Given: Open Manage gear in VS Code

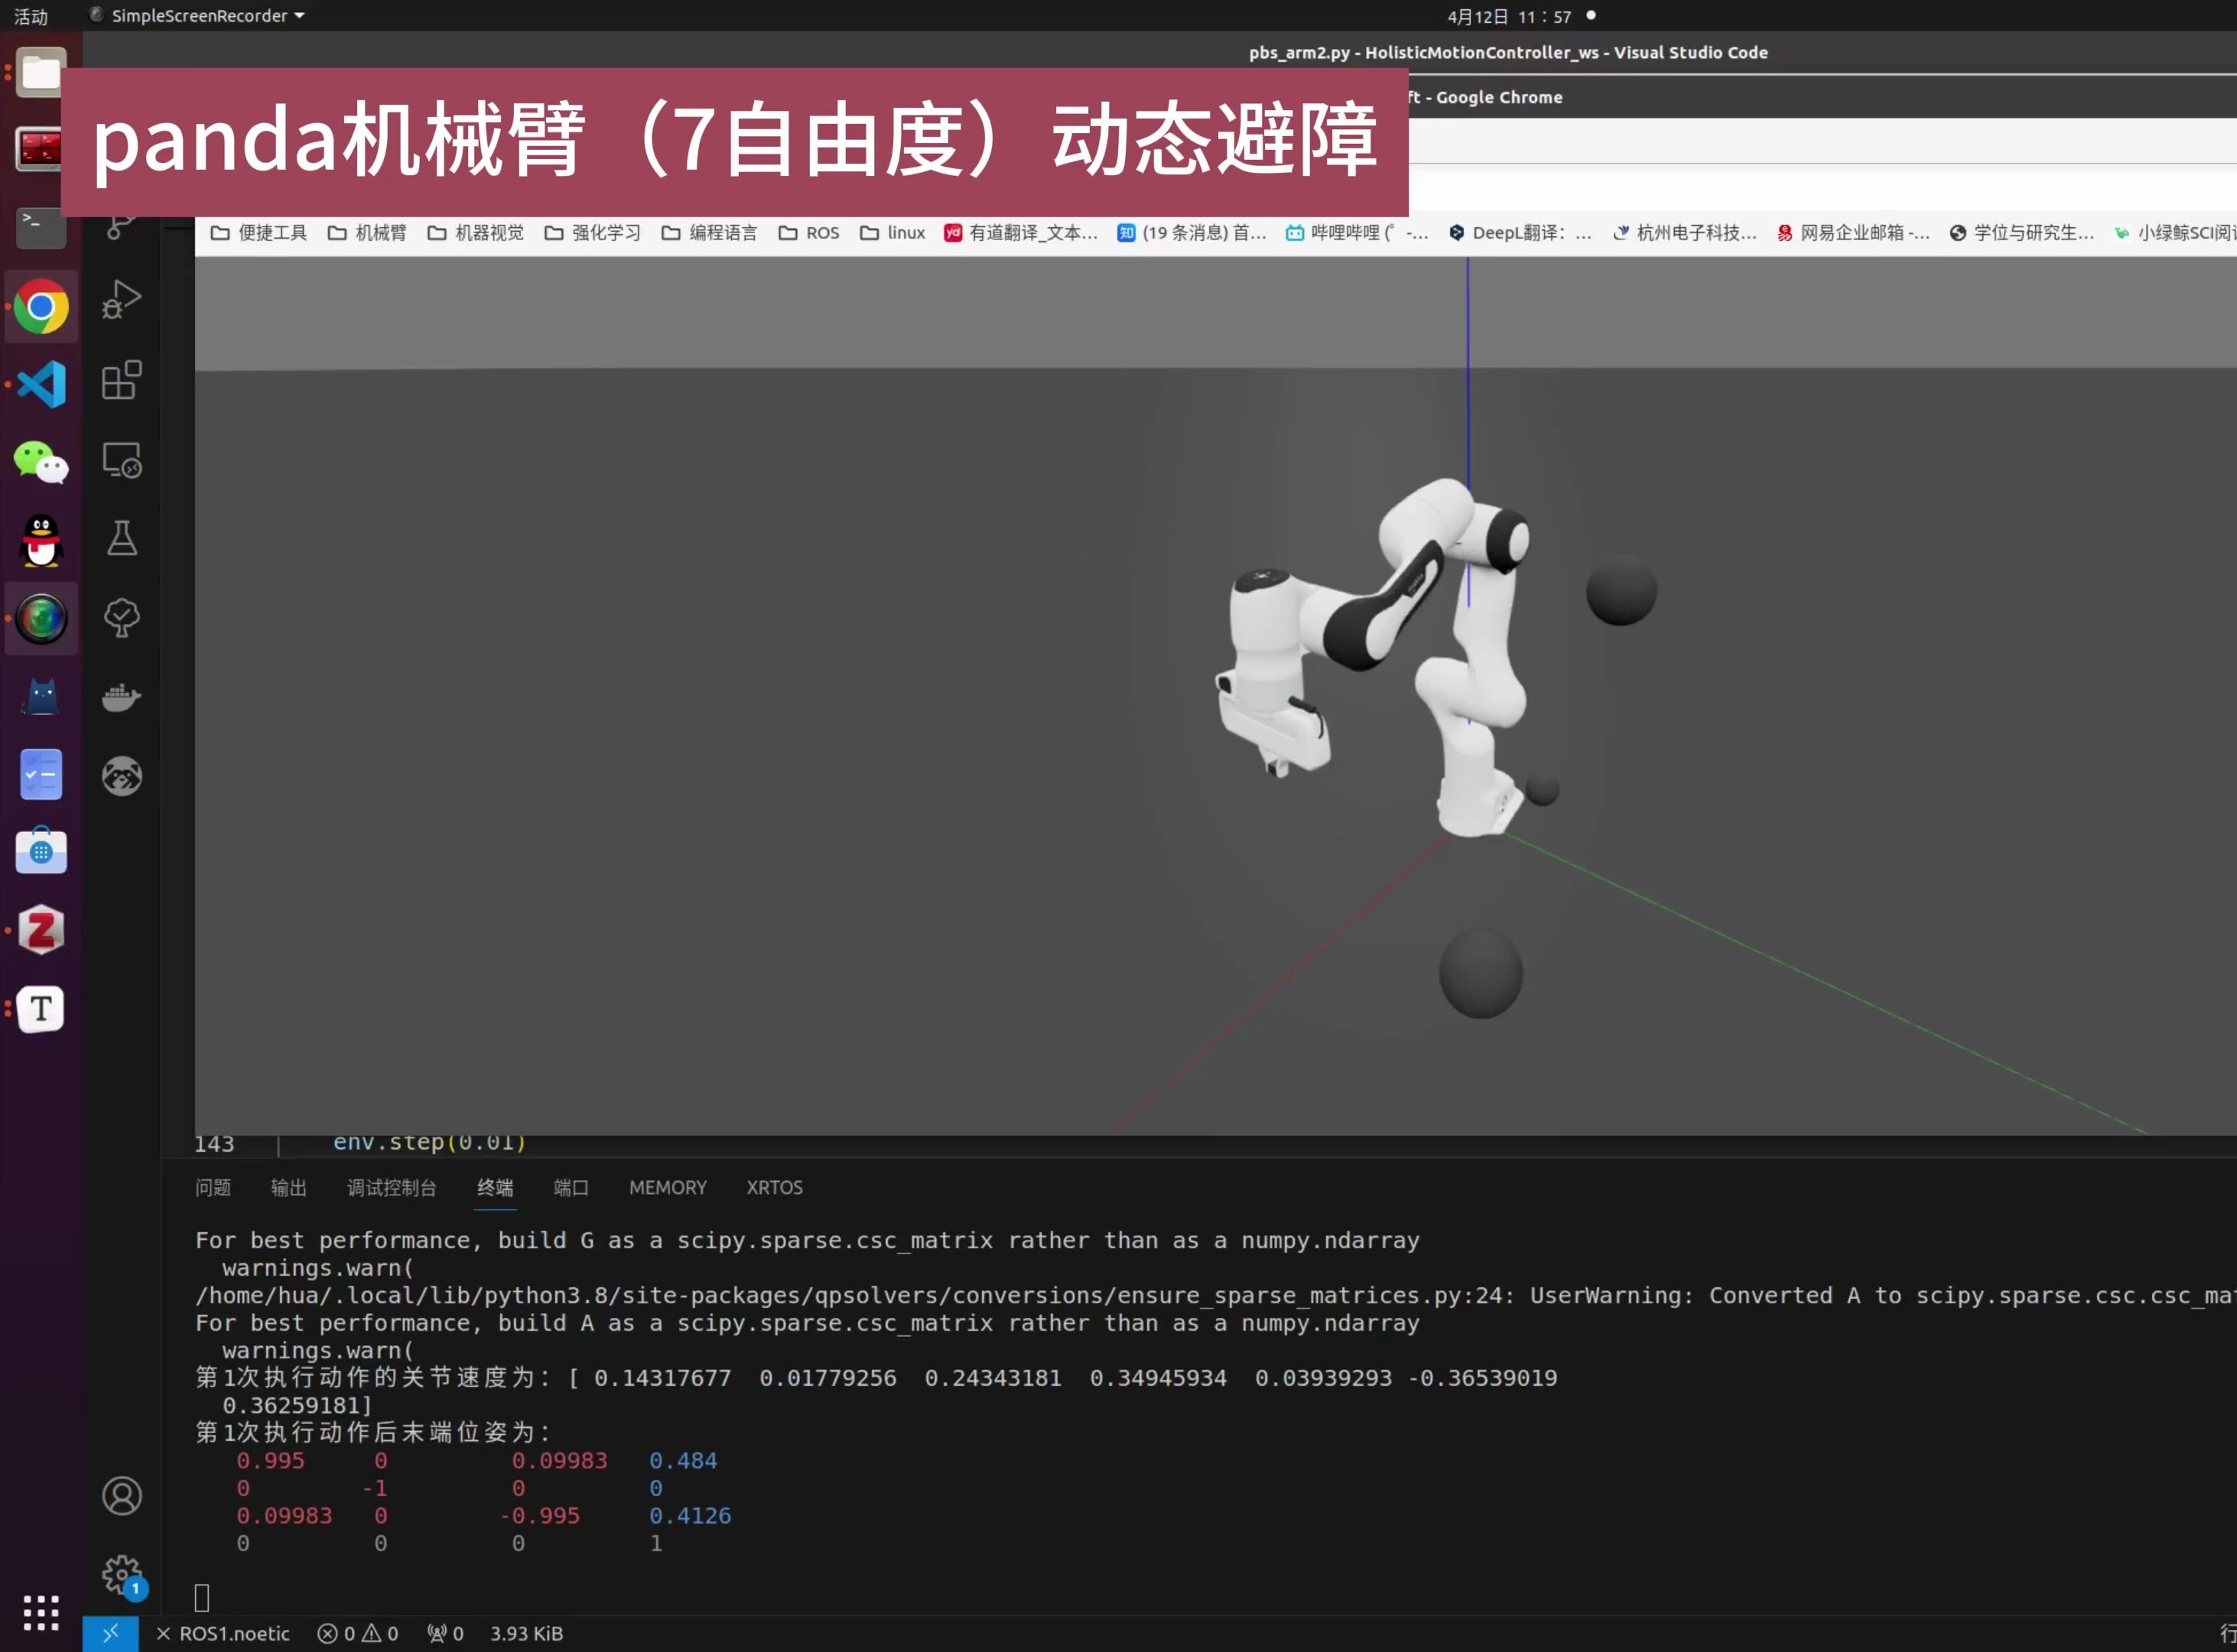Looking at the screenshot, I should pos(122,1576).
